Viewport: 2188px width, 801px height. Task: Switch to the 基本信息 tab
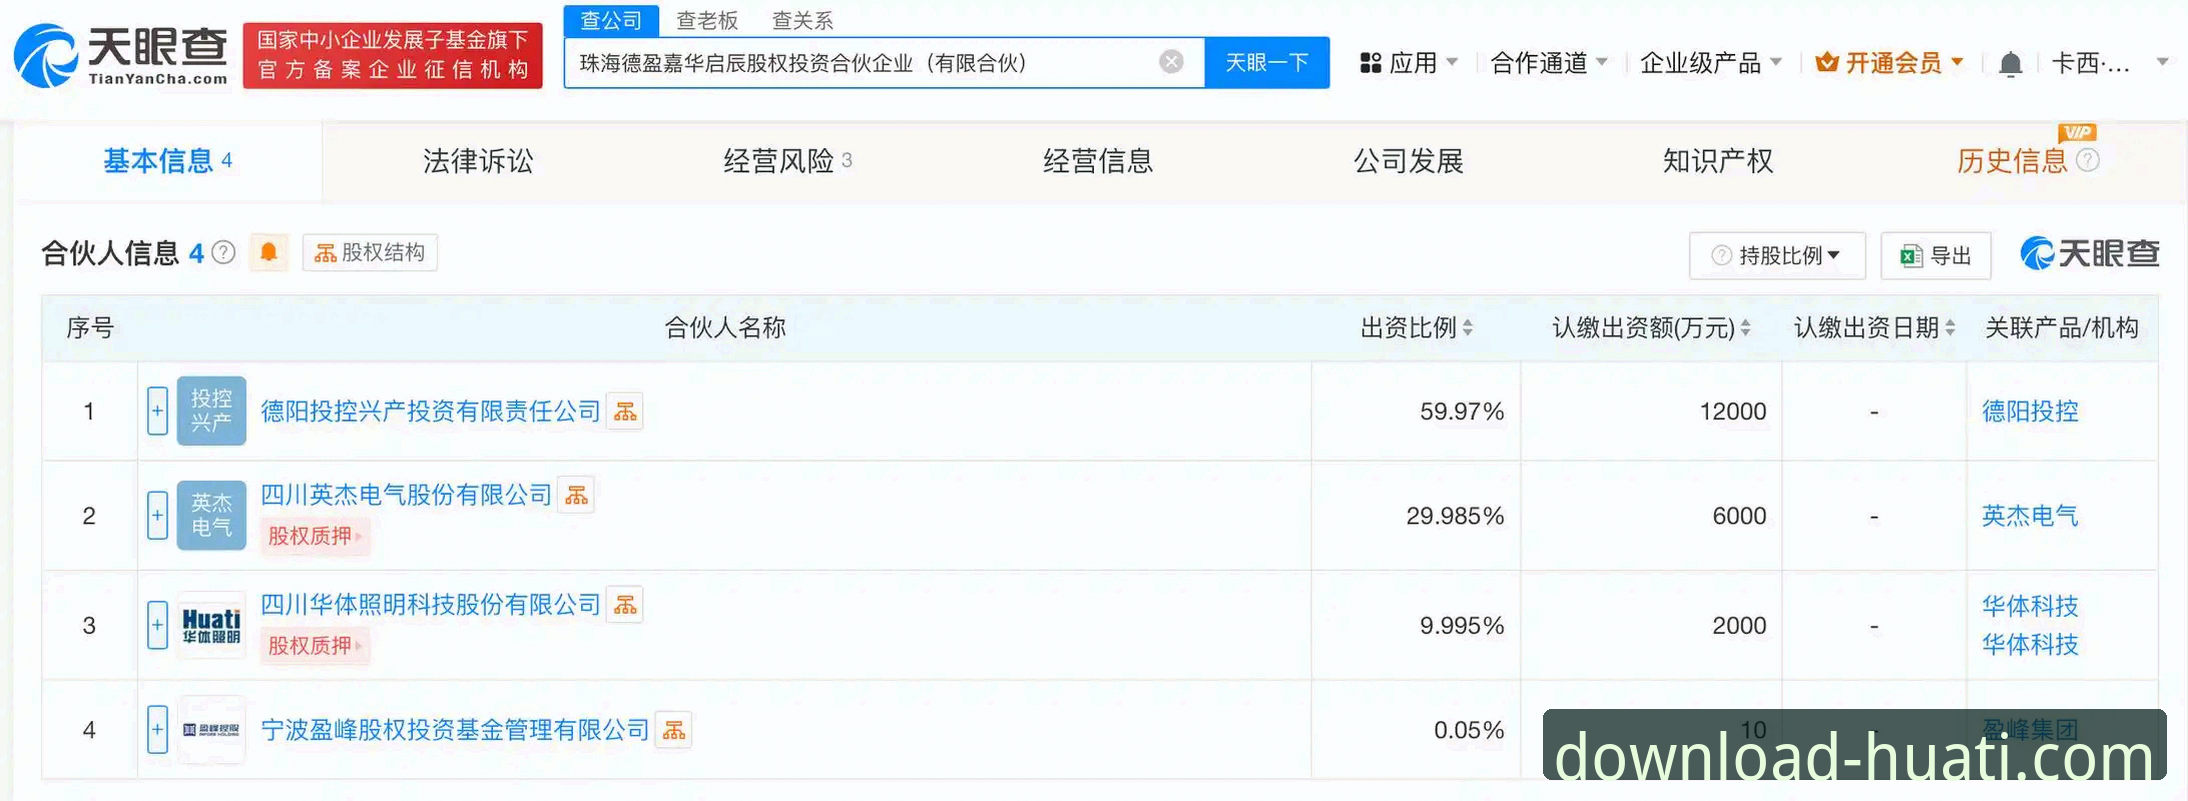[x=168, y=161]
